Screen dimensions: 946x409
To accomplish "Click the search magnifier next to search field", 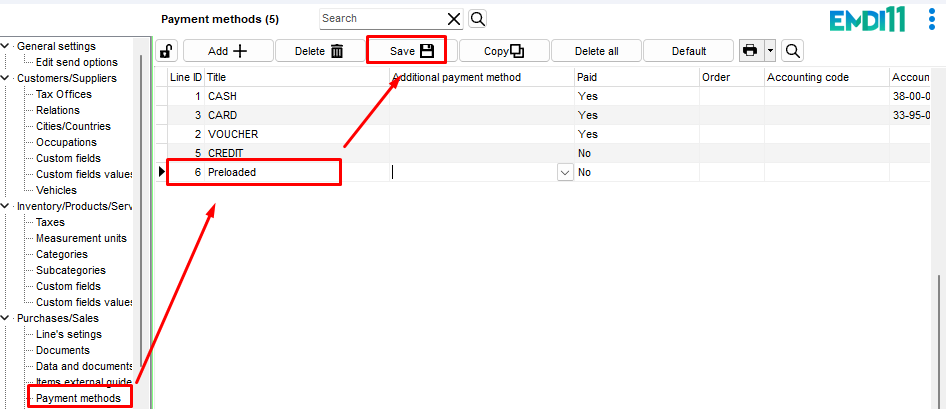I will tap(477, 19).
